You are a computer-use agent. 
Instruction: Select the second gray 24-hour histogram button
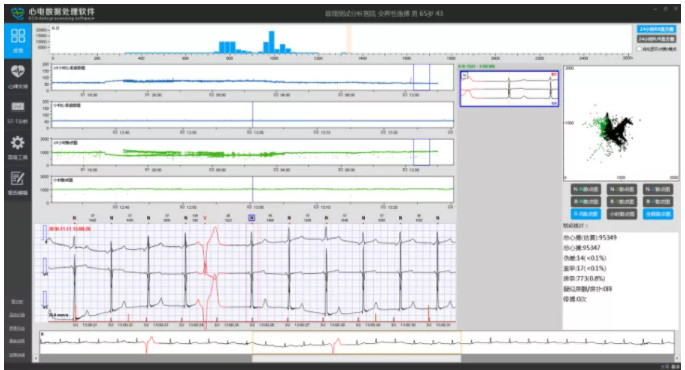656,39
